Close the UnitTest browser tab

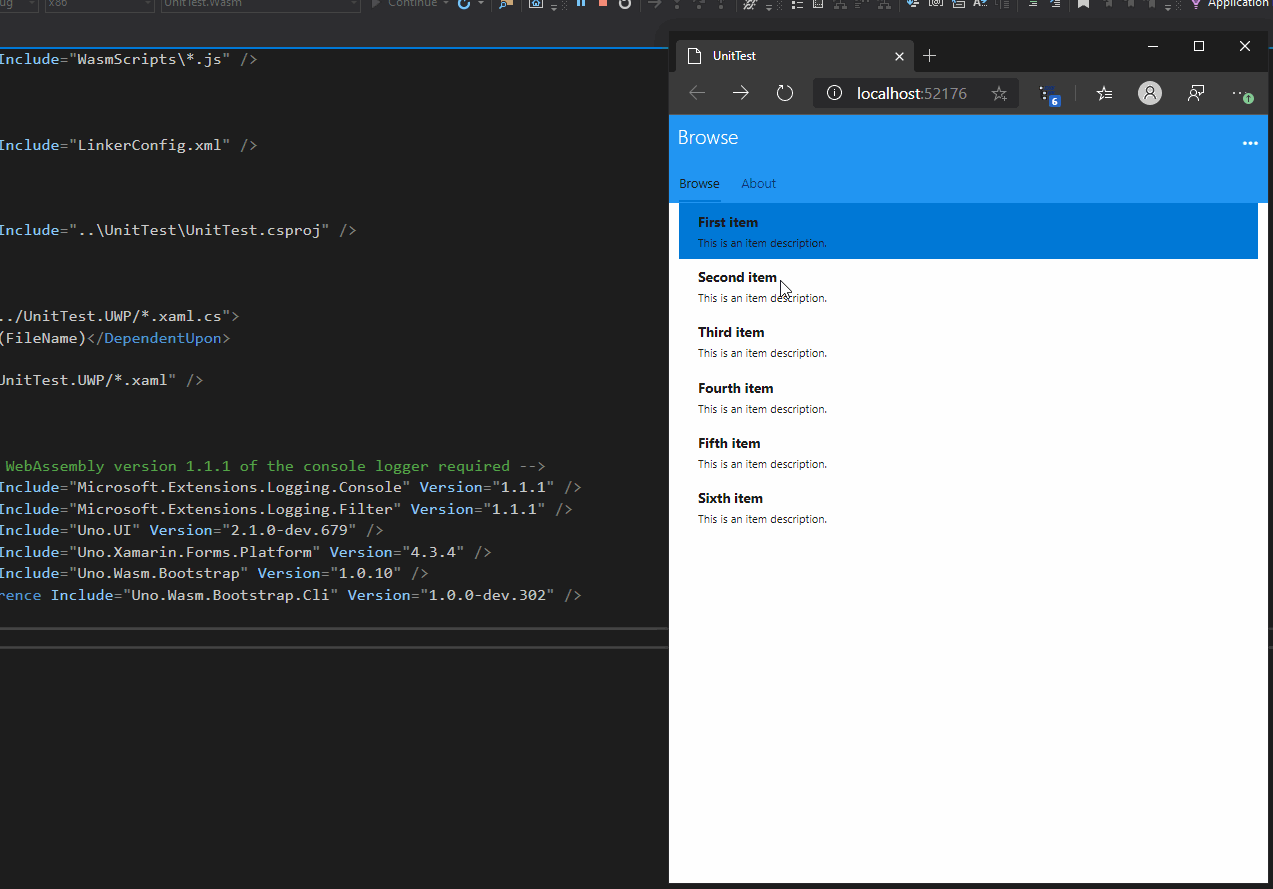[x=899, y=56]
